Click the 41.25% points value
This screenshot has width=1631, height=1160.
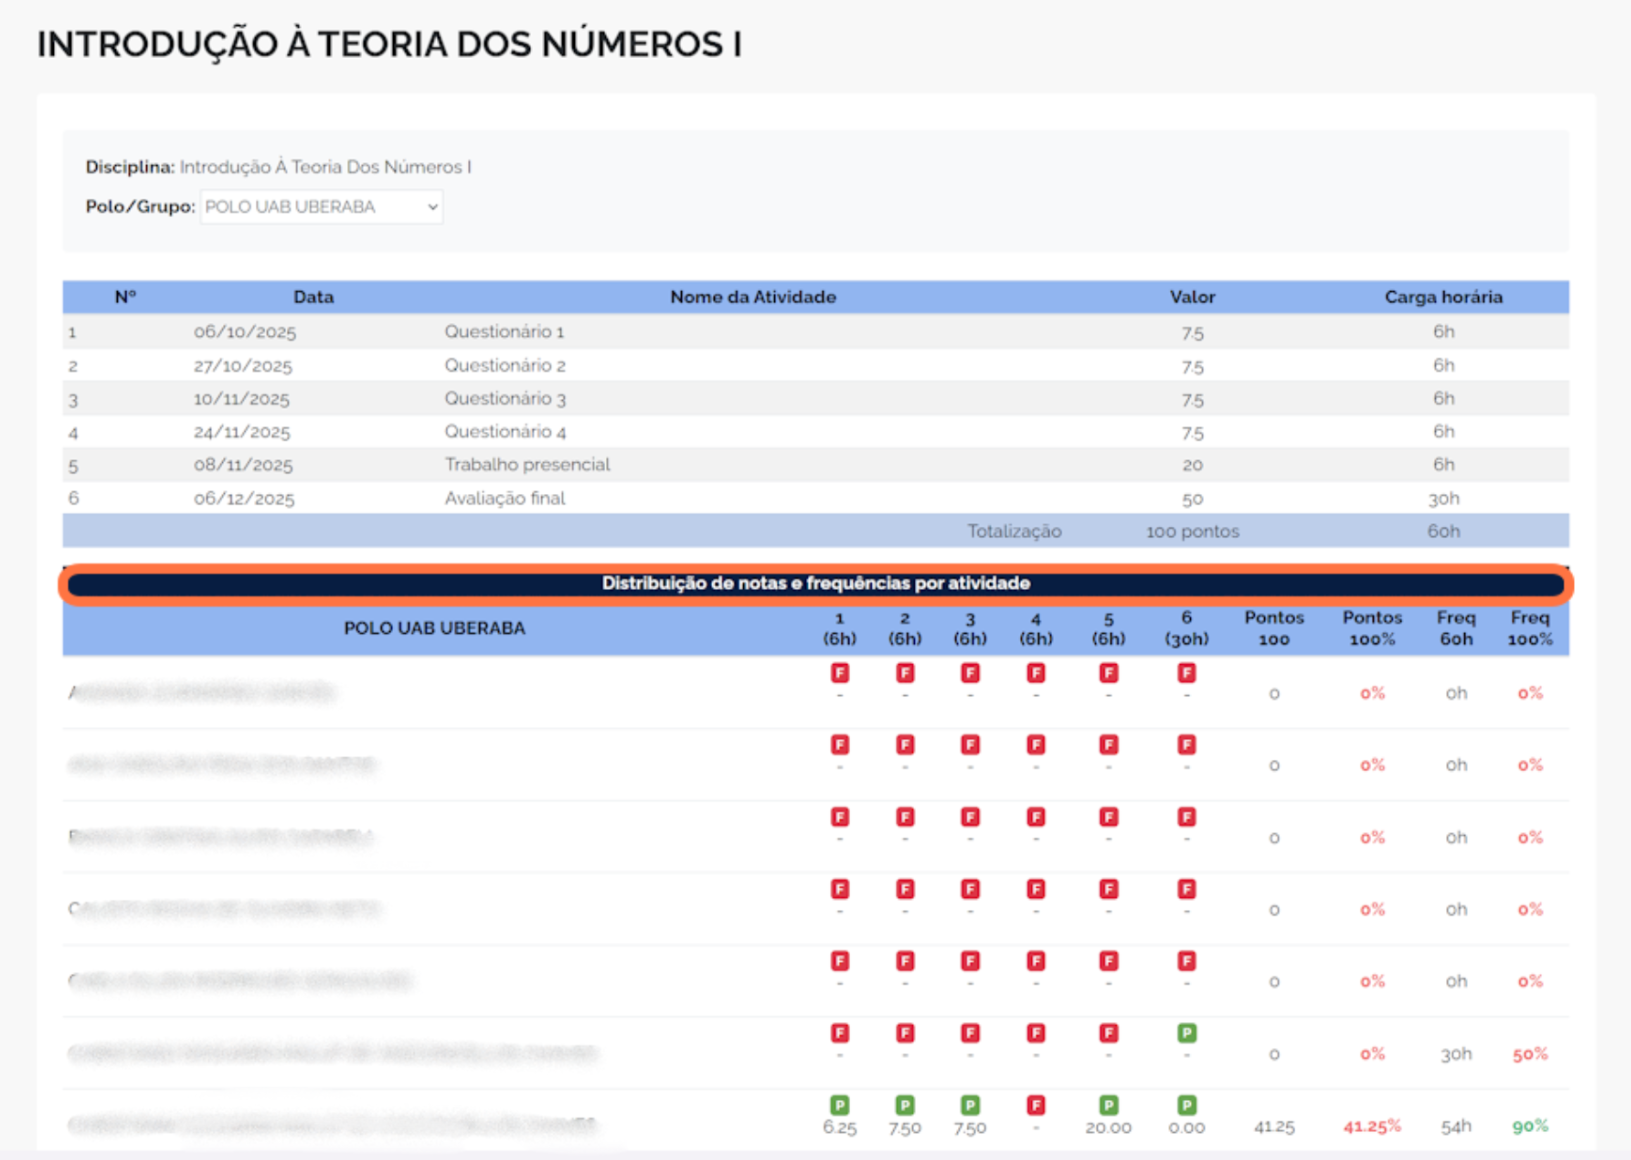pyautogui.click(x=1371, y=1127)
